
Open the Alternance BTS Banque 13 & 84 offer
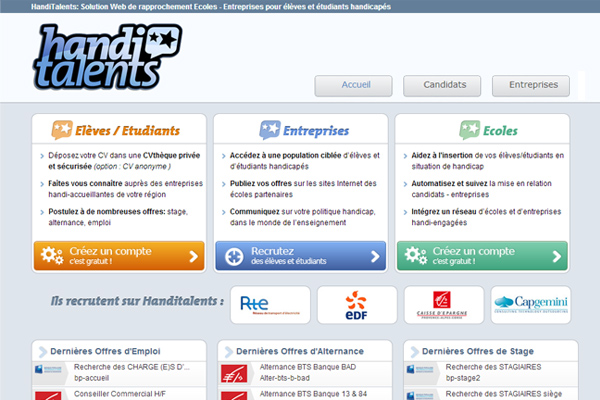[305, 394]
